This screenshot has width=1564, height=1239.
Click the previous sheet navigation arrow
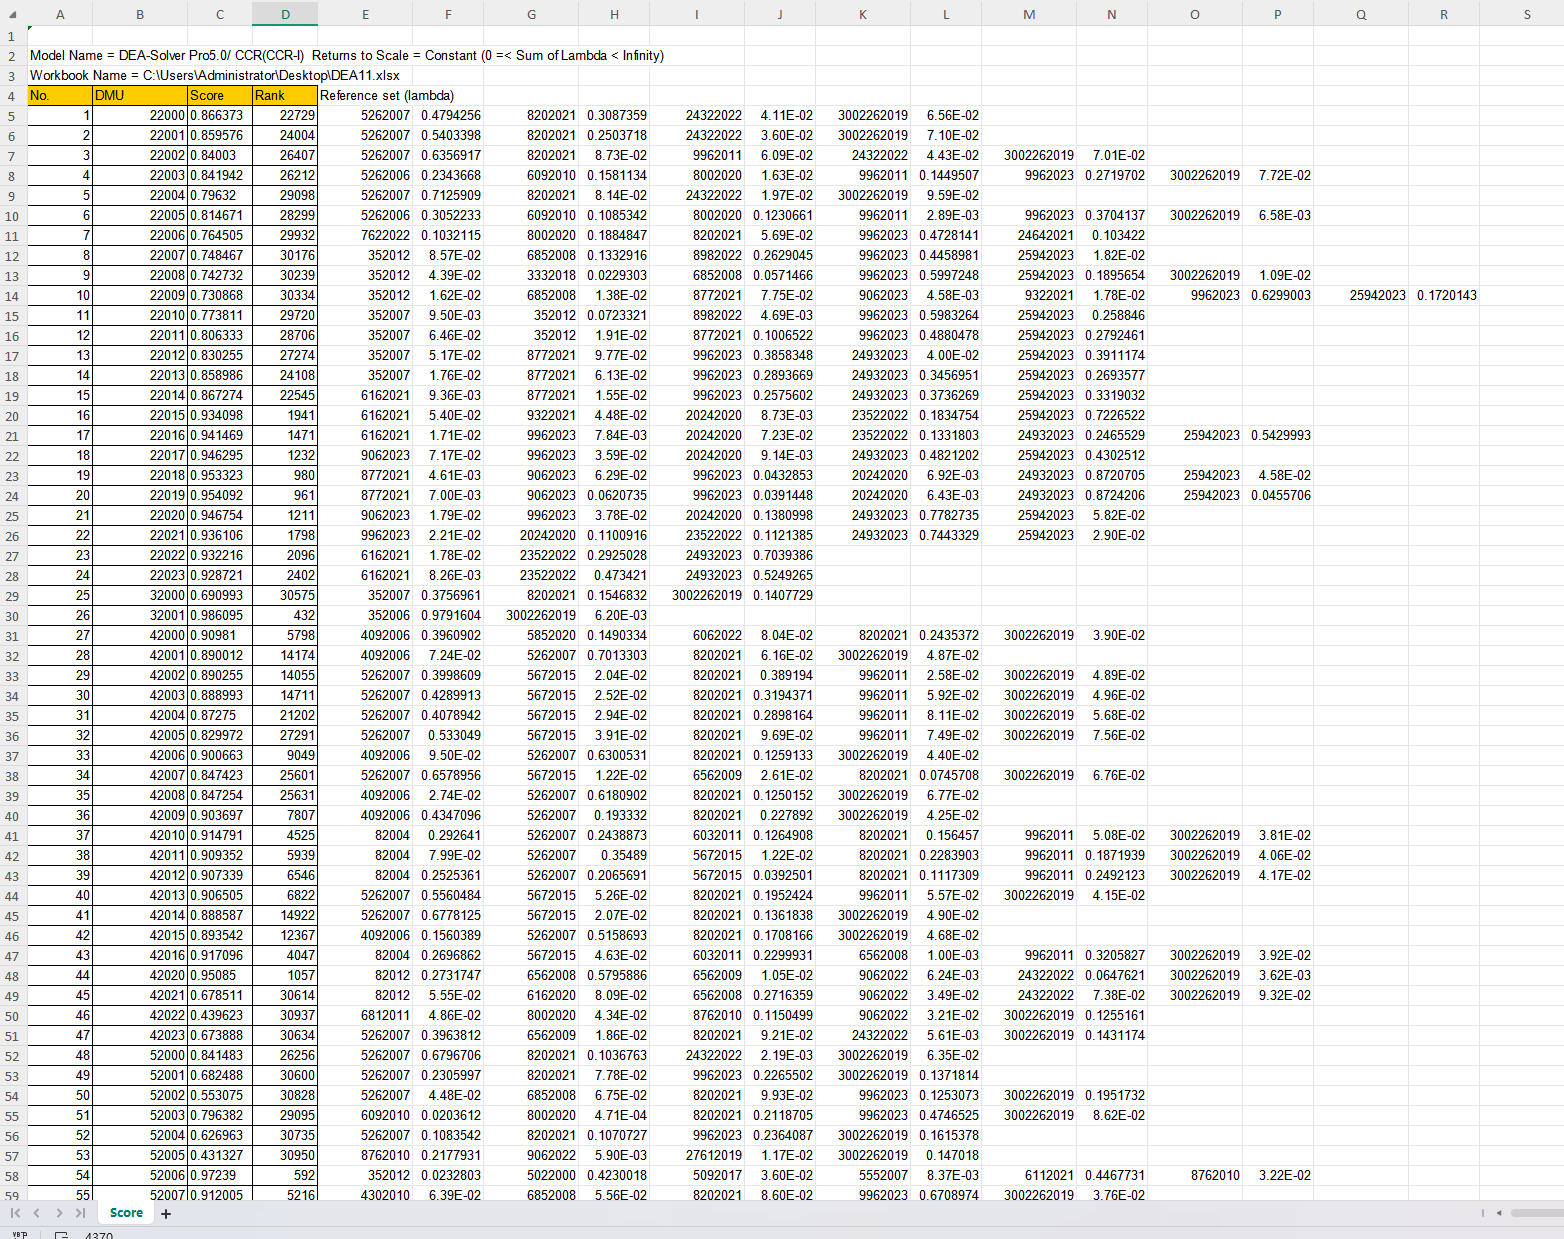37,1213
